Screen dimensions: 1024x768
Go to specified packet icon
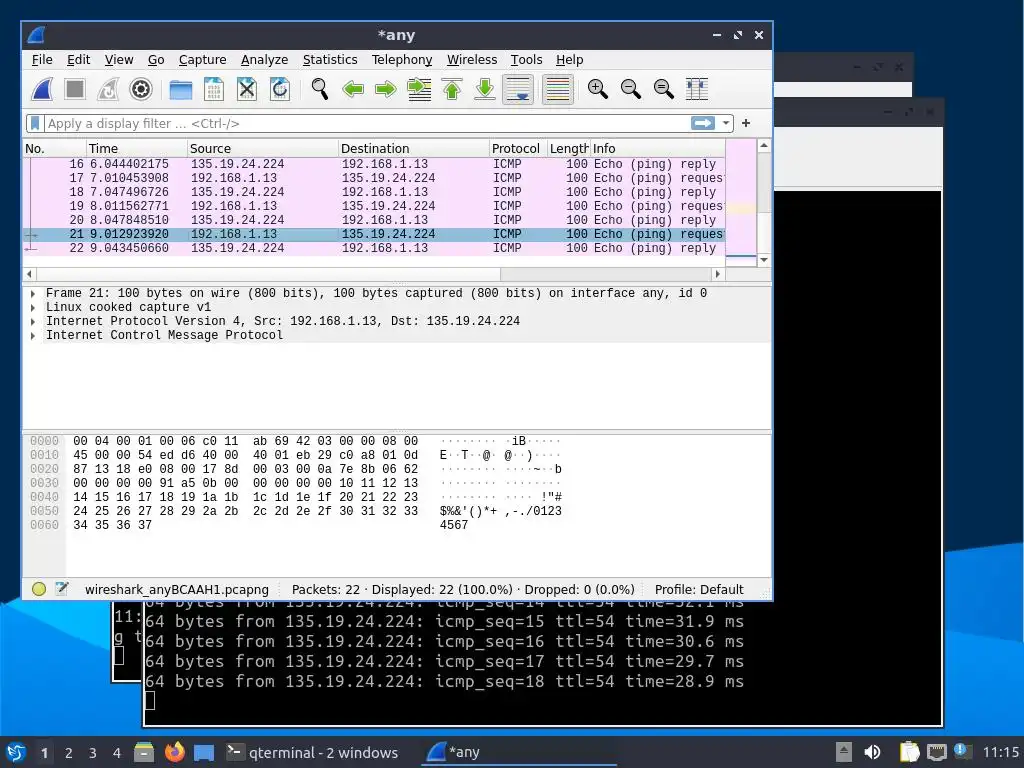[x=419, y=89]
